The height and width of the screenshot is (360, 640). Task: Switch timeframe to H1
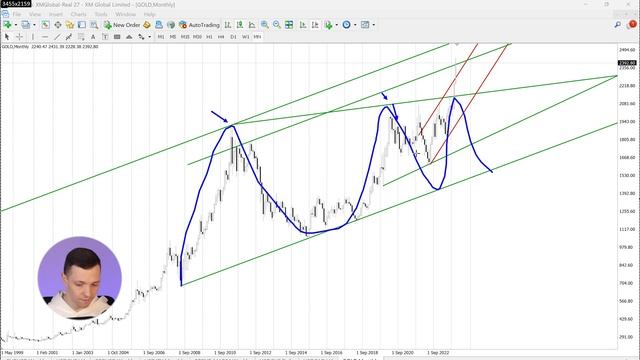(209, 37)
